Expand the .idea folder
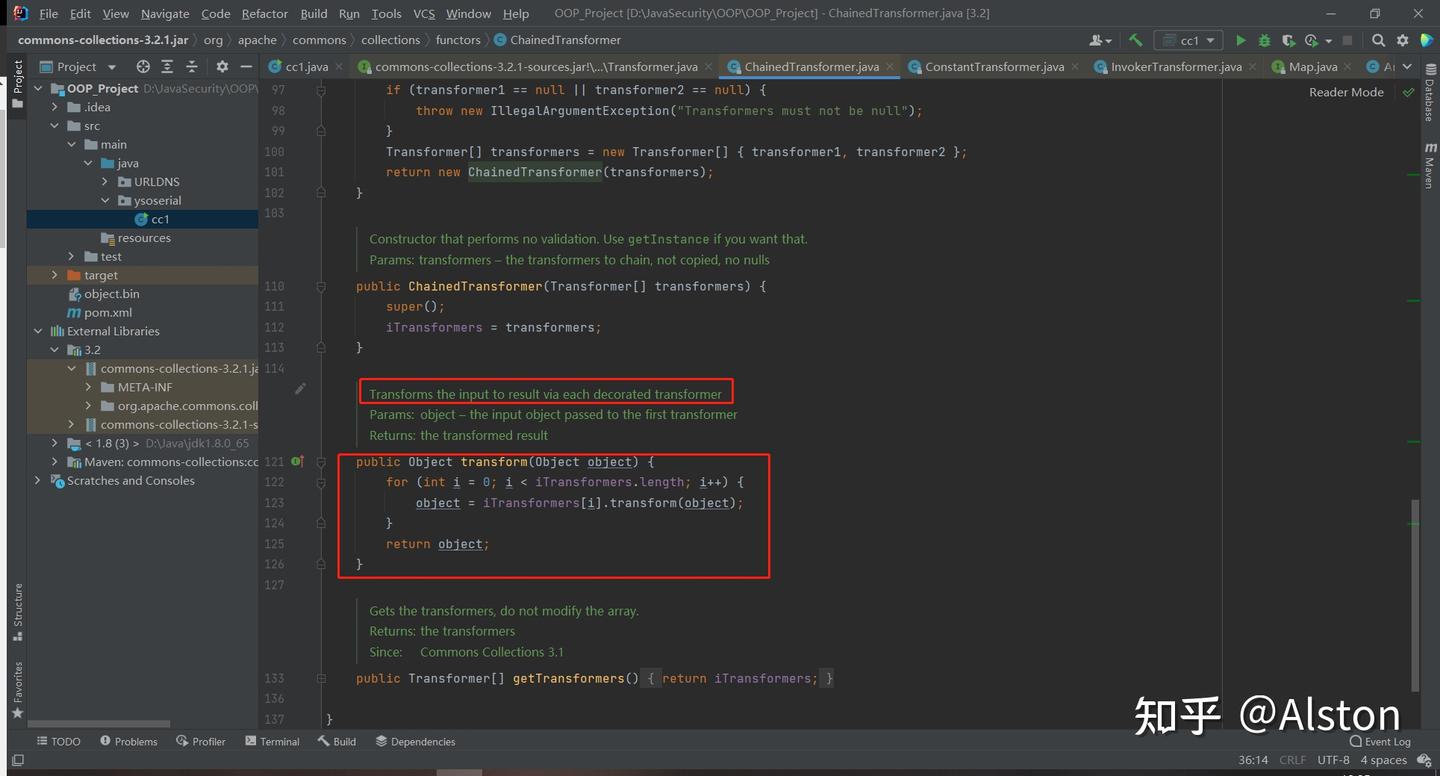Image resolution: width=1440 pixels, height=776 pixels. coord(55,107)
